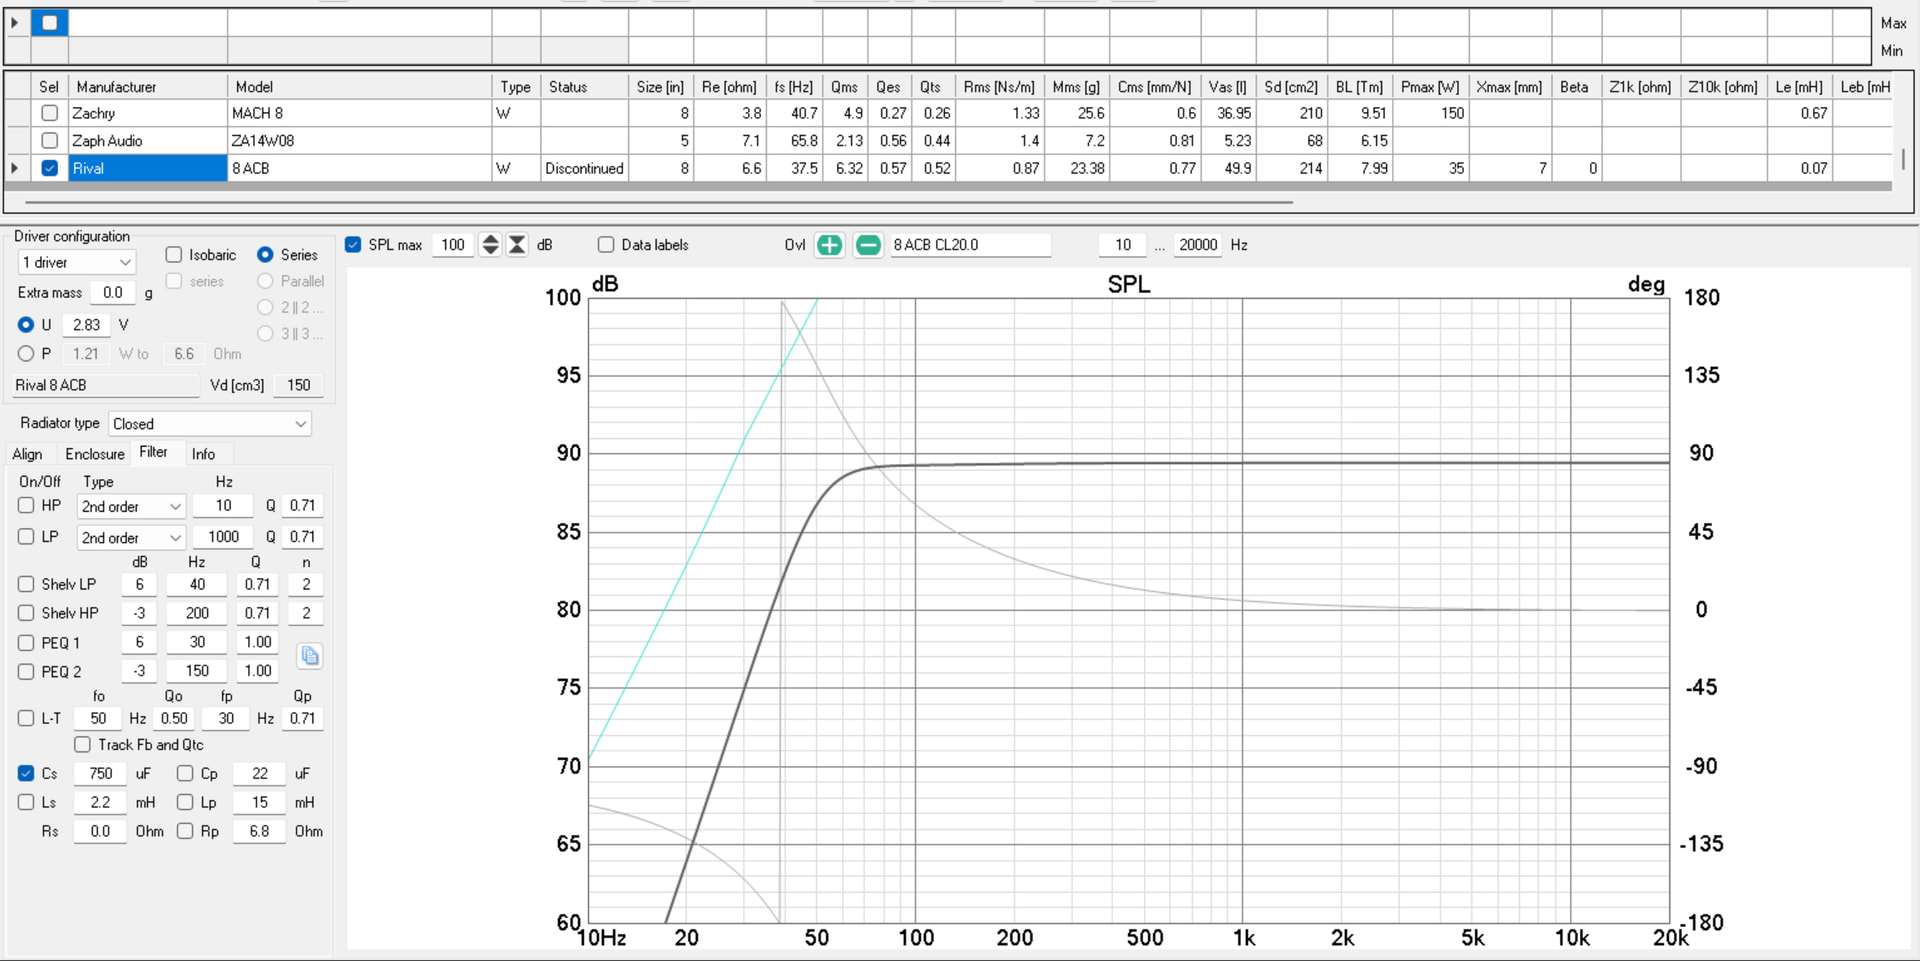The image size is (1920, 961).
Task: Click the Cs capacitance value field
Action: click(x=101, y=774)
